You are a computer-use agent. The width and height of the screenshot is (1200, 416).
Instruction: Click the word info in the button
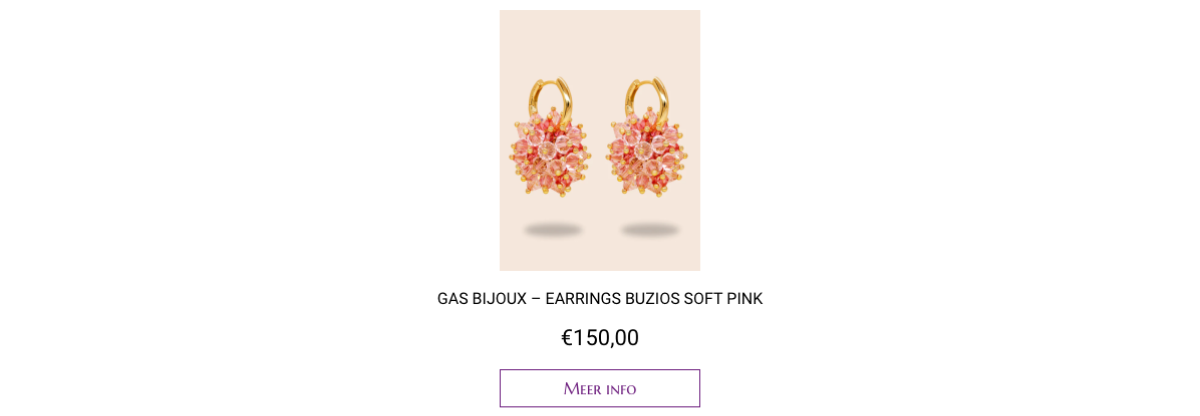pos(621,389)
